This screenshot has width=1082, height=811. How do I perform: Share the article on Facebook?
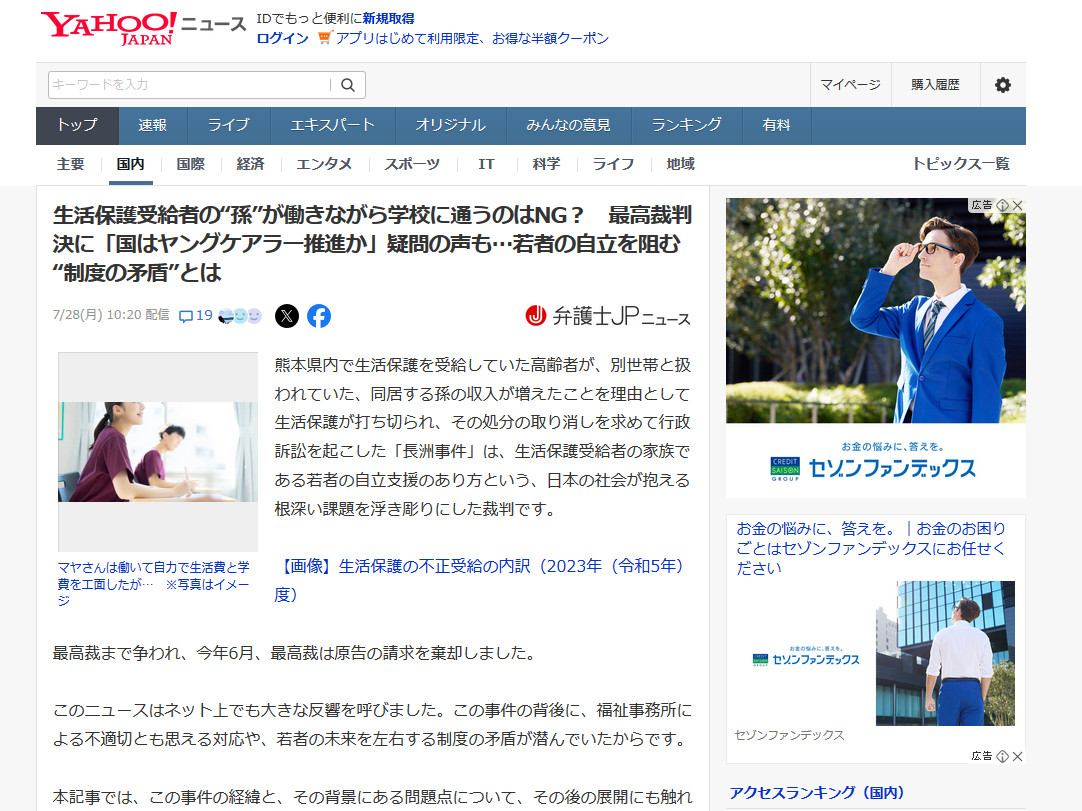[319, 316]
